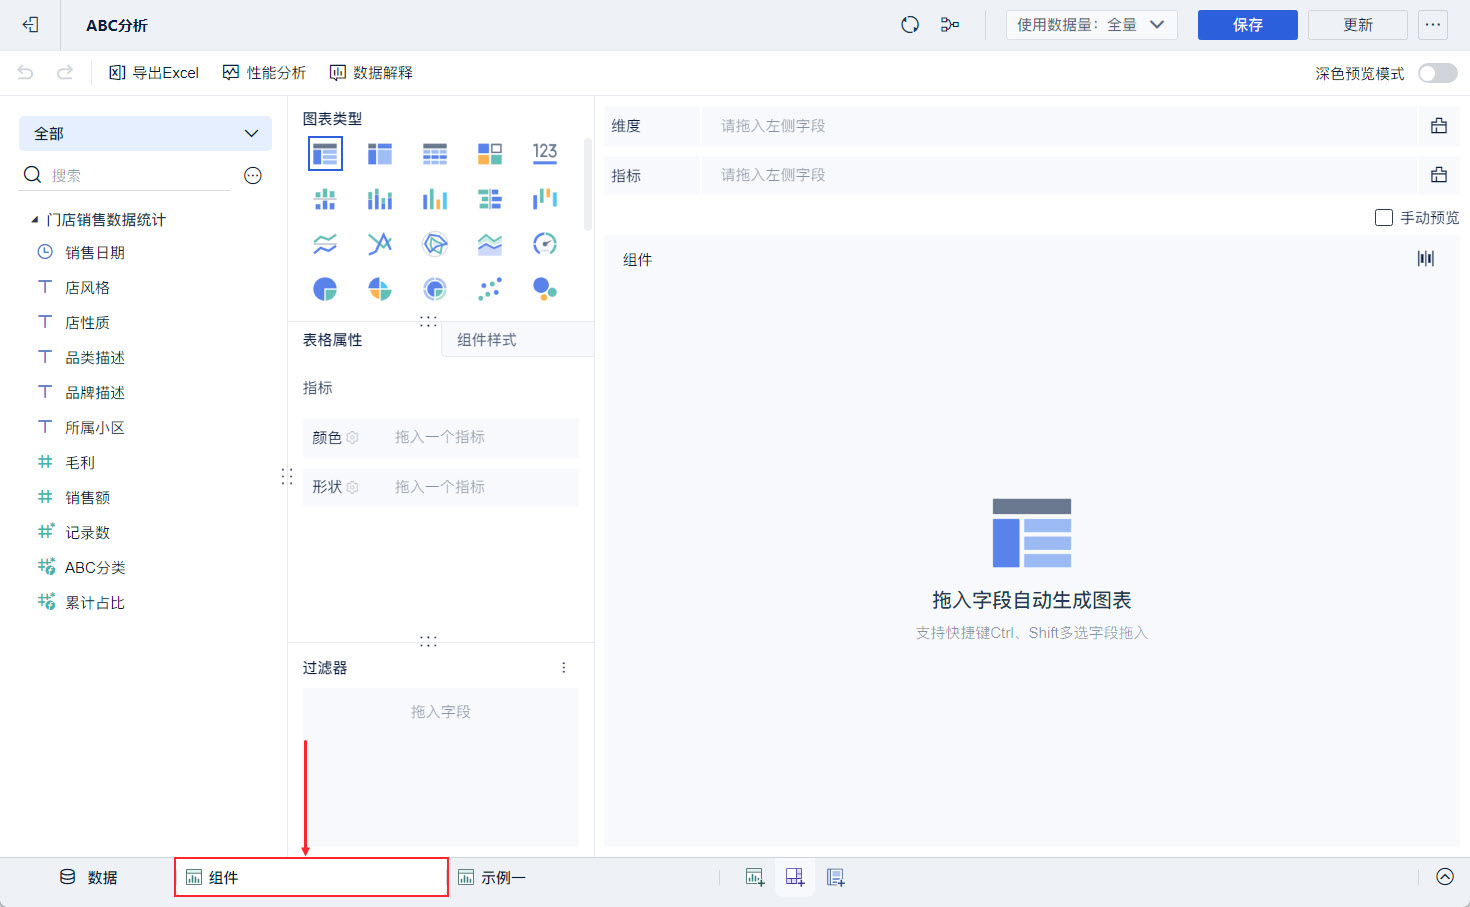
Task: Click the chart type list scrollbar
Action: click(x=588, y=185)
